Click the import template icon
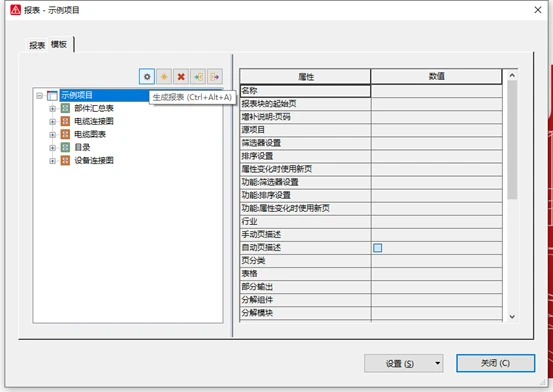Image resolution: width=553 pixels, height=392 pixels. (198, 77)
